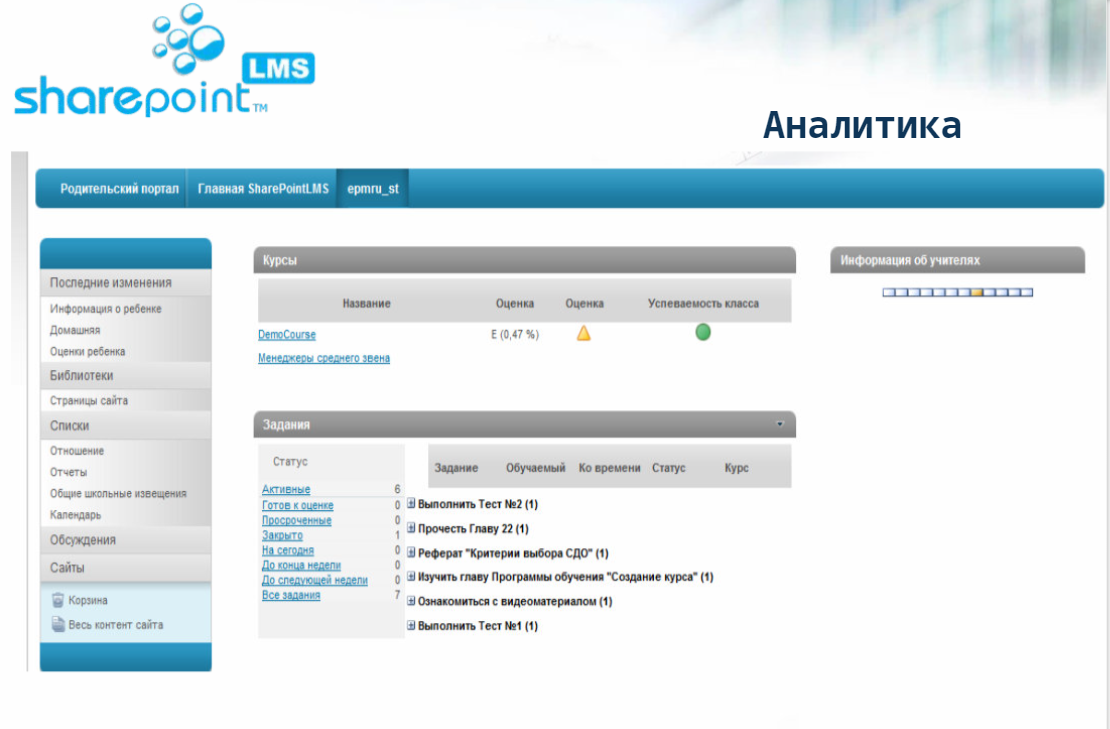Click the green class performance indicator for DemoCourse
Image resolution: width=1110 pixels, height=729 pixels.
click(702, 332)
